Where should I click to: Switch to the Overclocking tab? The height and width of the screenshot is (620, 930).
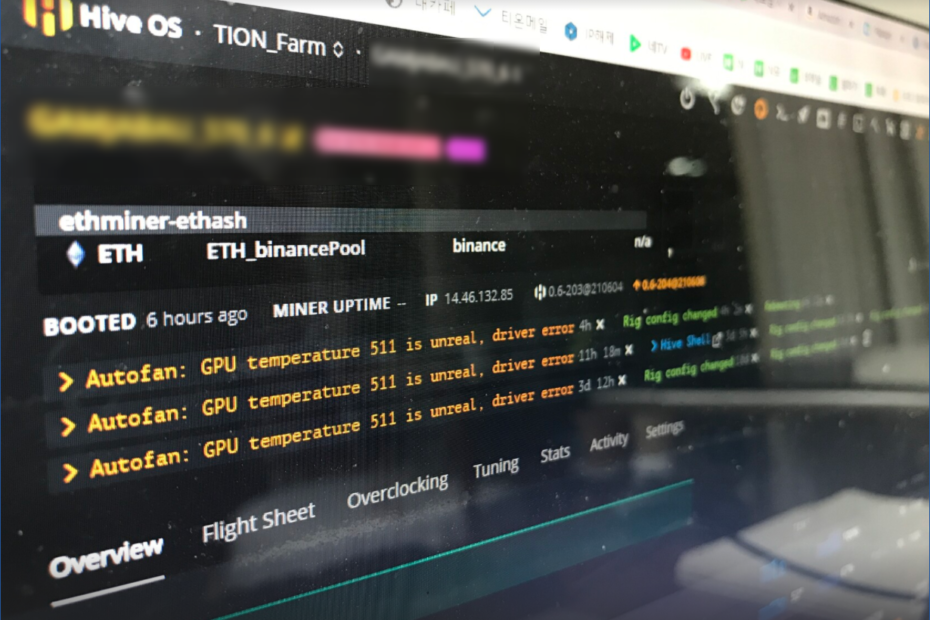coord(398,490)
